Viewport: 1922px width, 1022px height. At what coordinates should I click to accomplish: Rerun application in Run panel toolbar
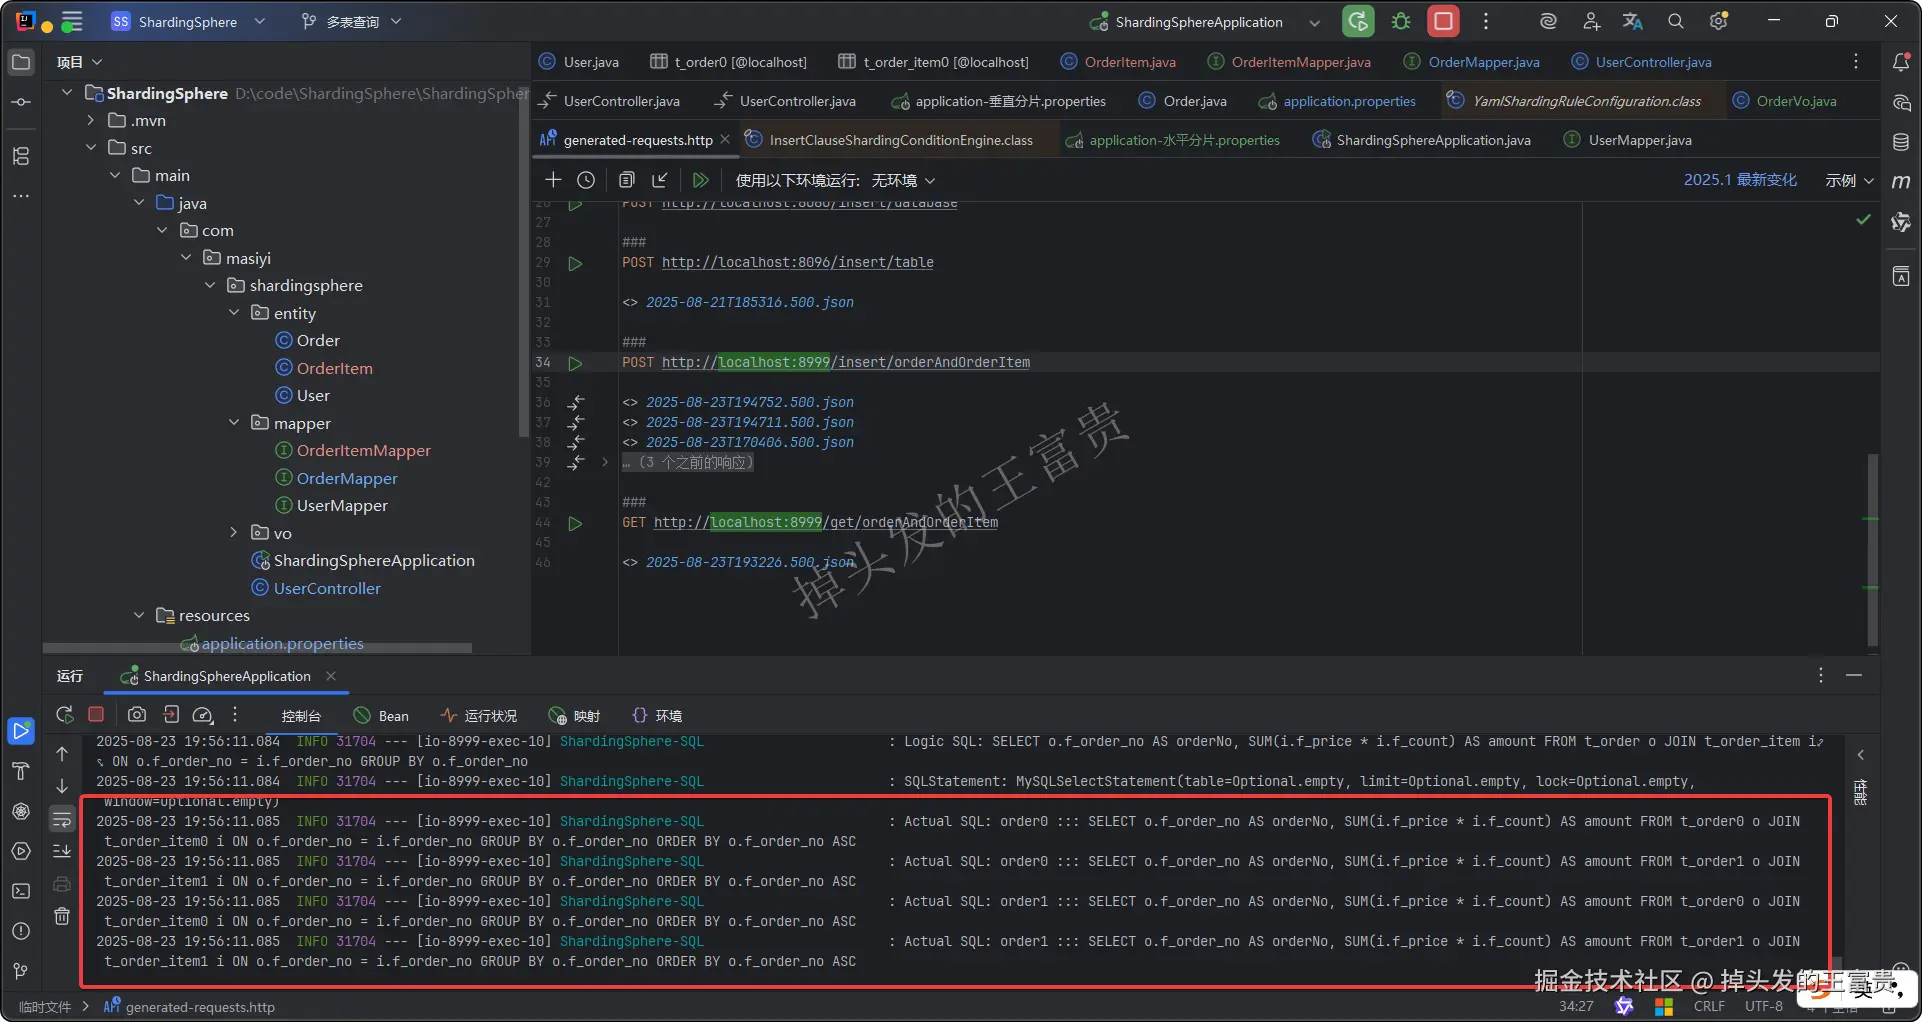pyautogui.click(x=64, y=715)
